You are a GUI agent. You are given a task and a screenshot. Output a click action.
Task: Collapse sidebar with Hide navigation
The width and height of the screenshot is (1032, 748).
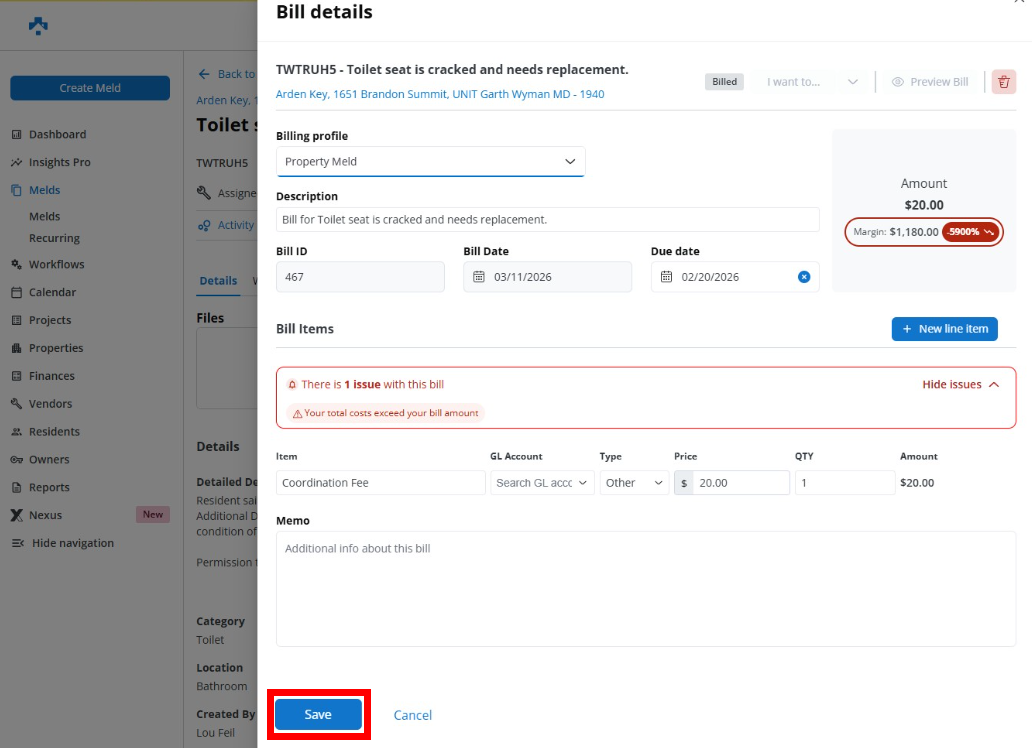[x=72, y=543]
